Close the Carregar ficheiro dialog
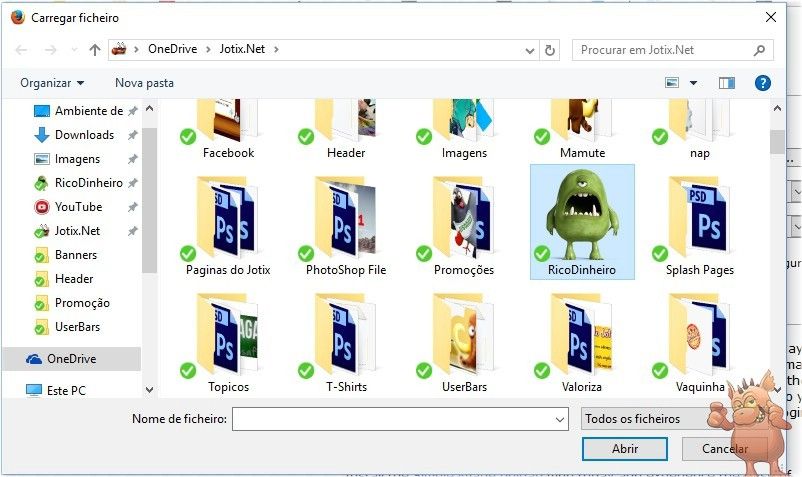 pos(771,17)
